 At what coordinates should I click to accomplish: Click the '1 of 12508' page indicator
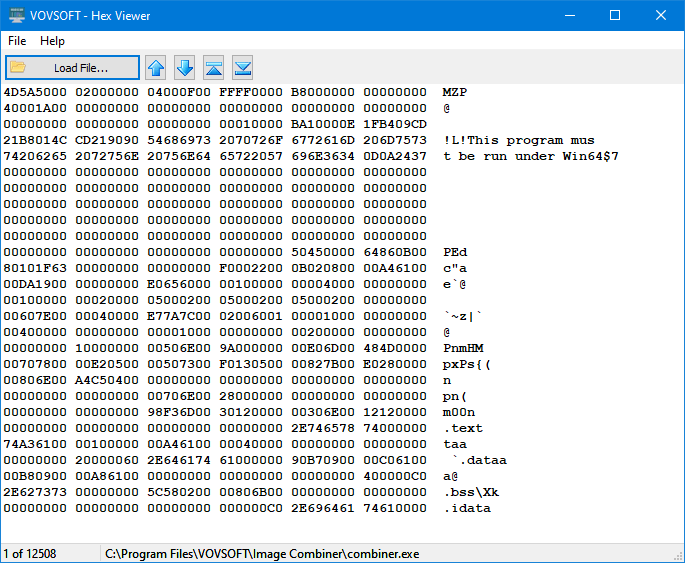[x=30, y=554]
